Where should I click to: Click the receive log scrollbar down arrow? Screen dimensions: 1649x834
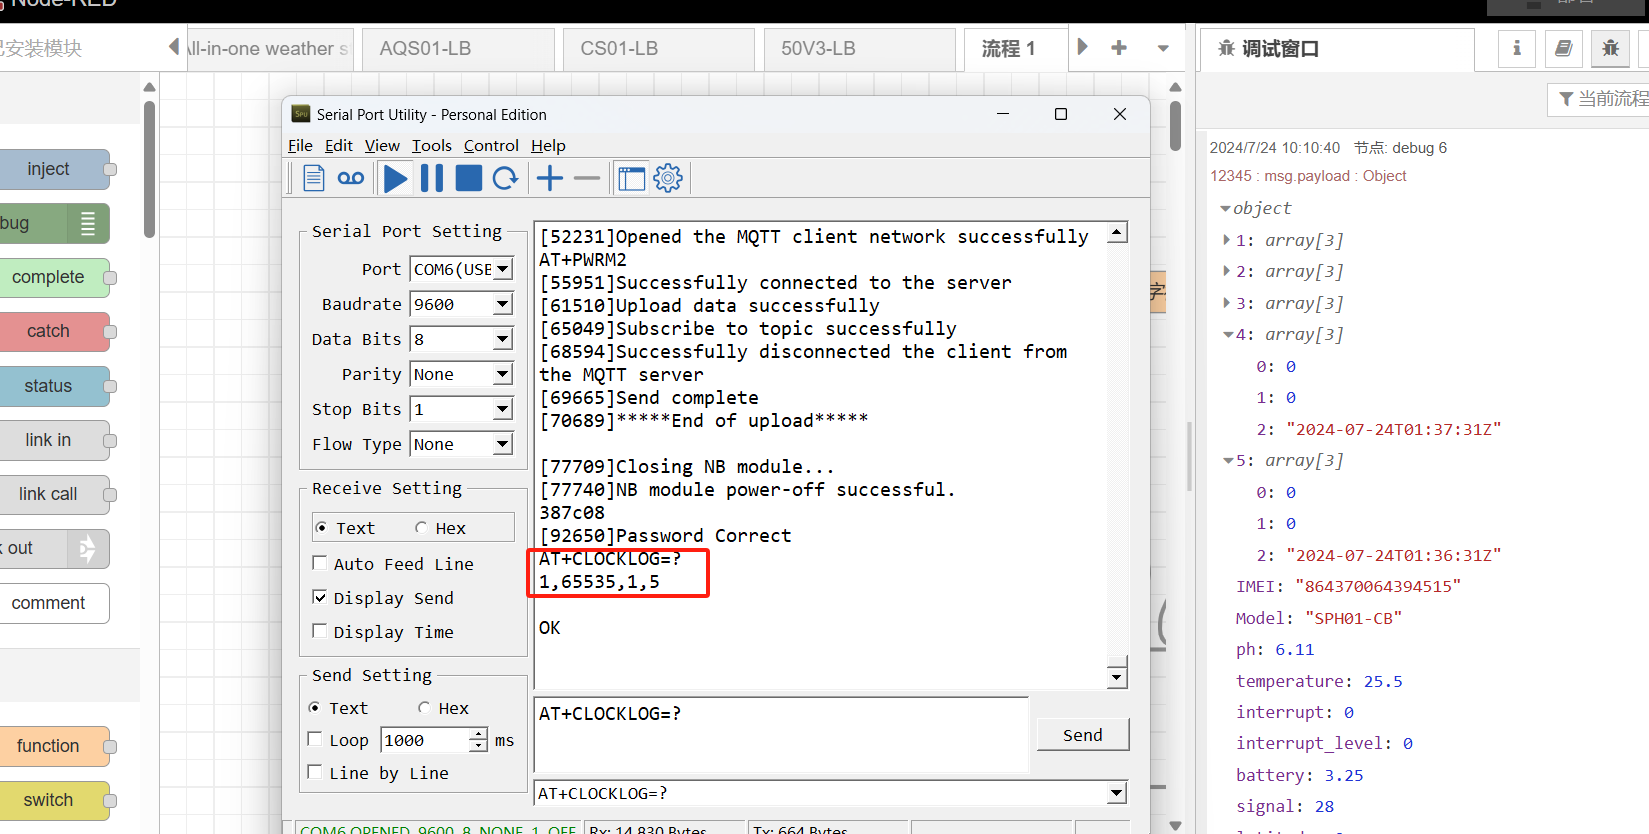[x=1117, y=677]
